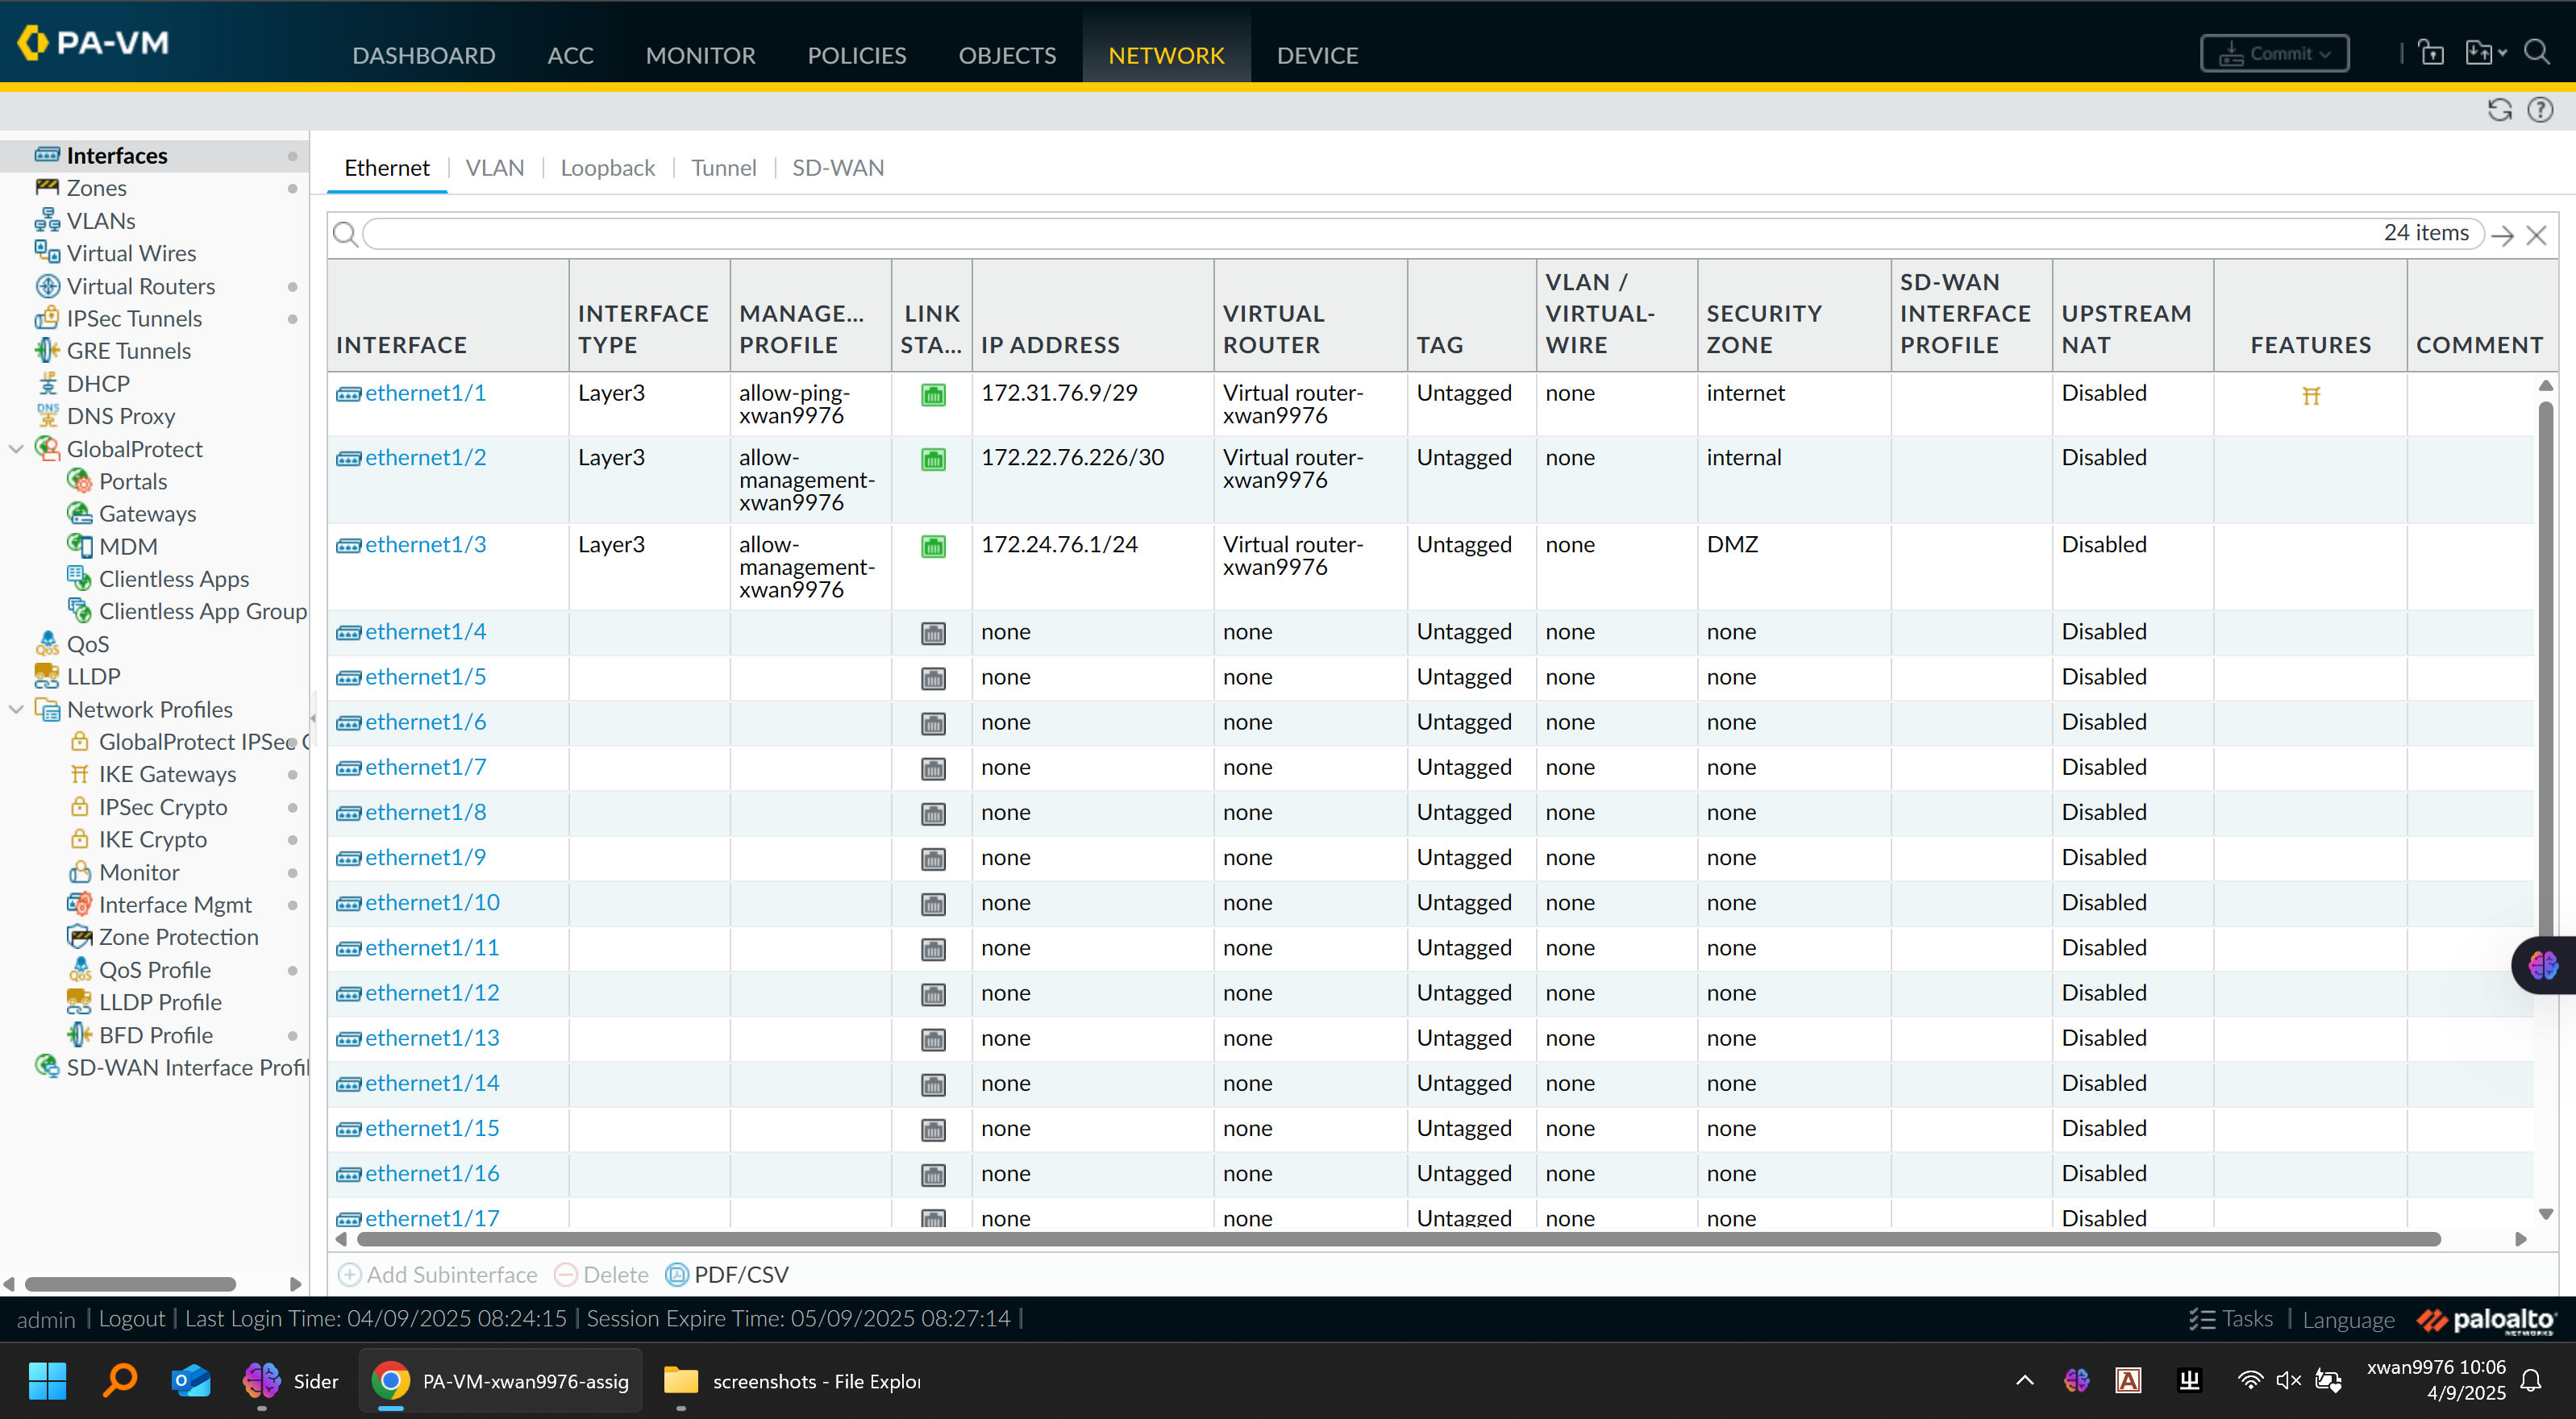This screenshot has height=1419, width=2576.
Task: Clear the interface filter with the X
Action: [x=2536, y=235]
